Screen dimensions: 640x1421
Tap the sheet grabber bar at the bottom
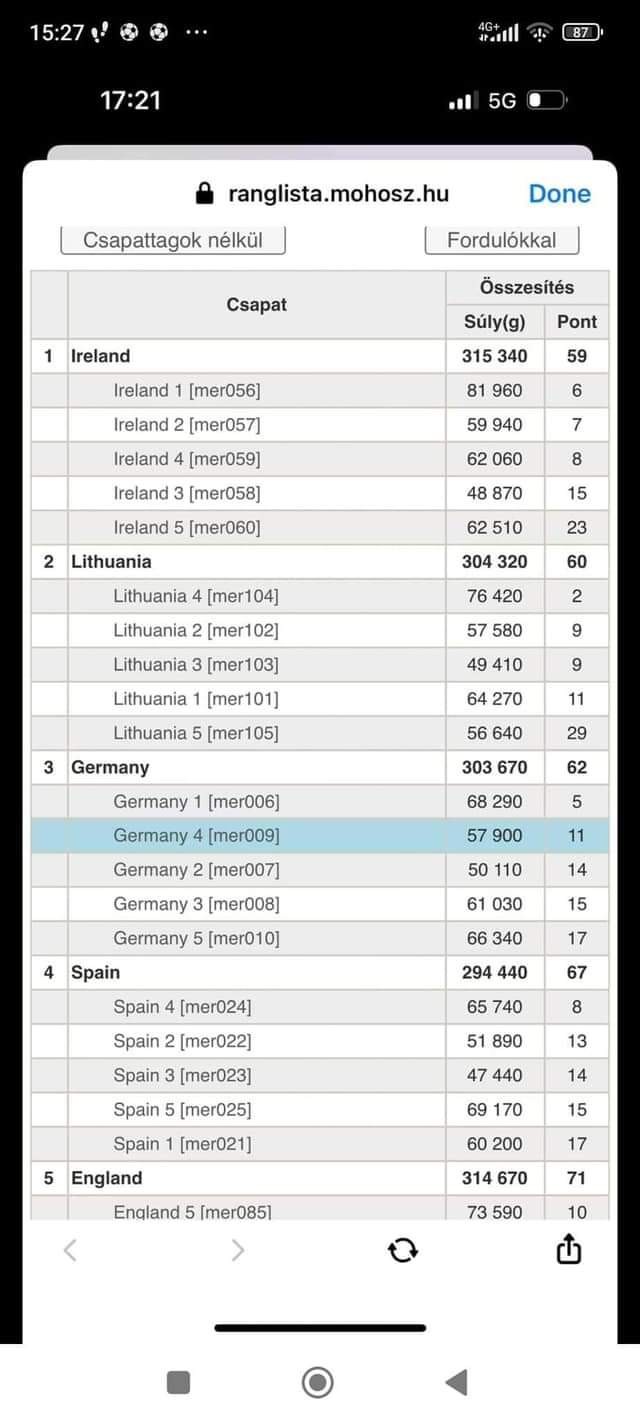[320, 1328]
